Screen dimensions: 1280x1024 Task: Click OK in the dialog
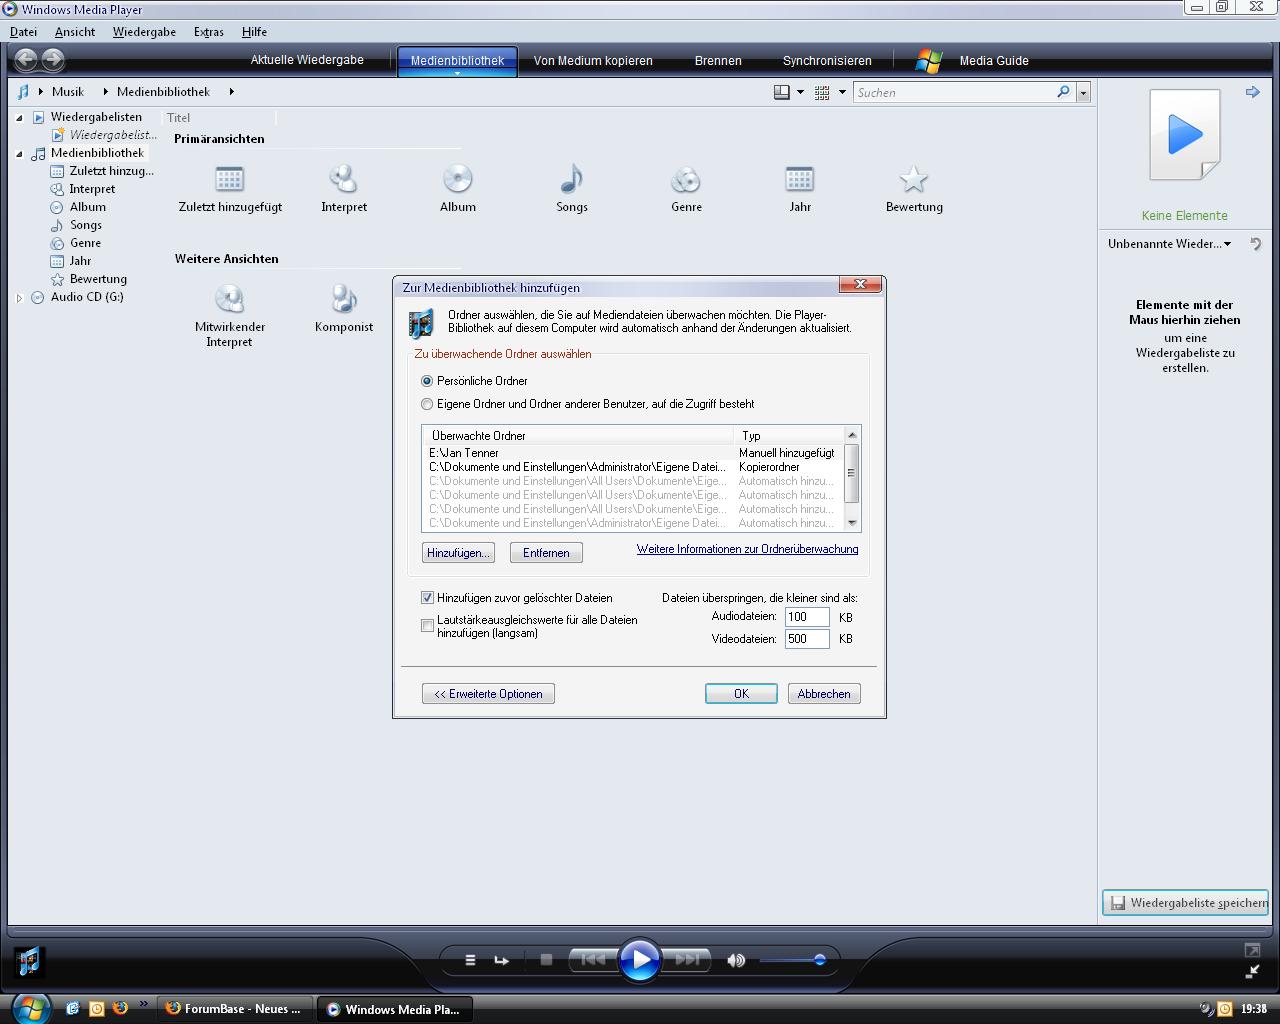pyautogui.click(x=741, y=694)
